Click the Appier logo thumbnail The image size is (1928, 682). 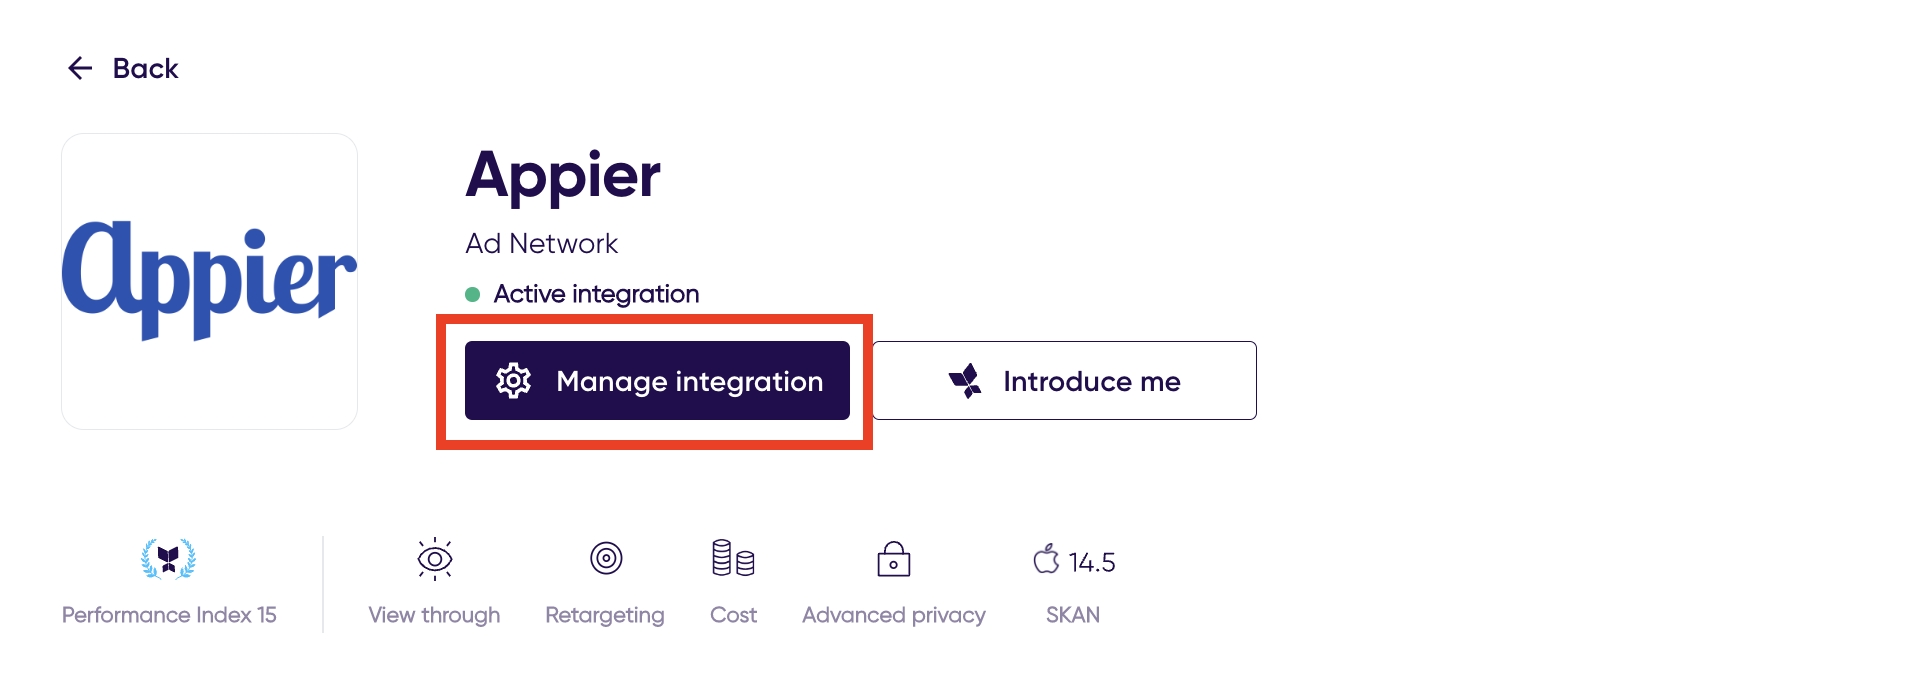tap(209, 281)
